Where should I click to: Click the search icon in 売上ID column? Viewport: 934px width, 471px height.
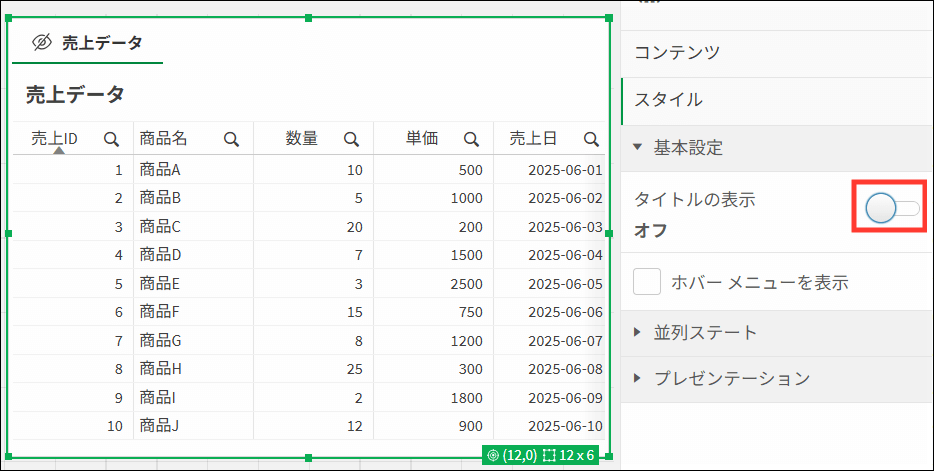111,139
